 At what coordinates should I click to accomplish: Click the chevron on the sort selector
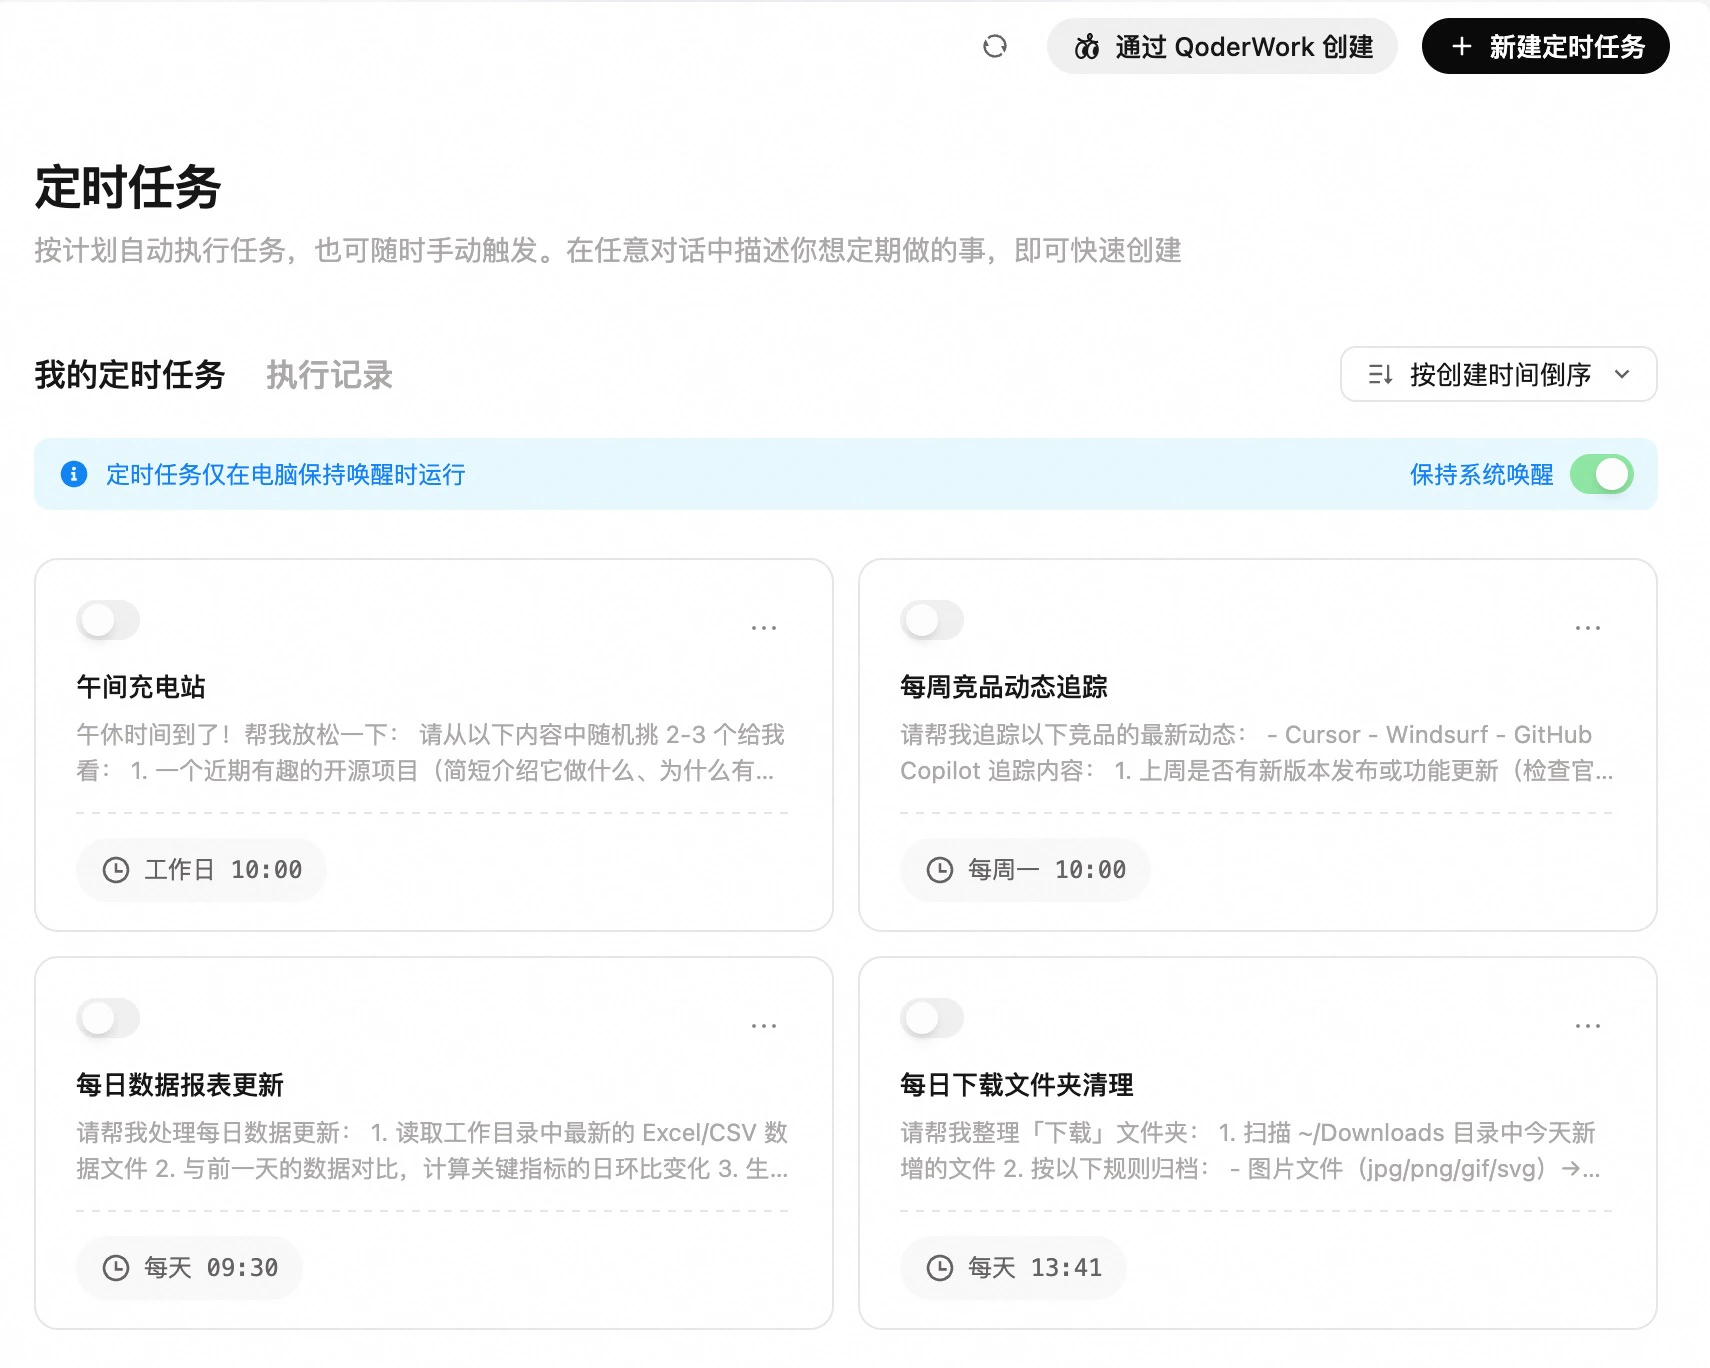pyautogui.click(x=1622, y=375)
